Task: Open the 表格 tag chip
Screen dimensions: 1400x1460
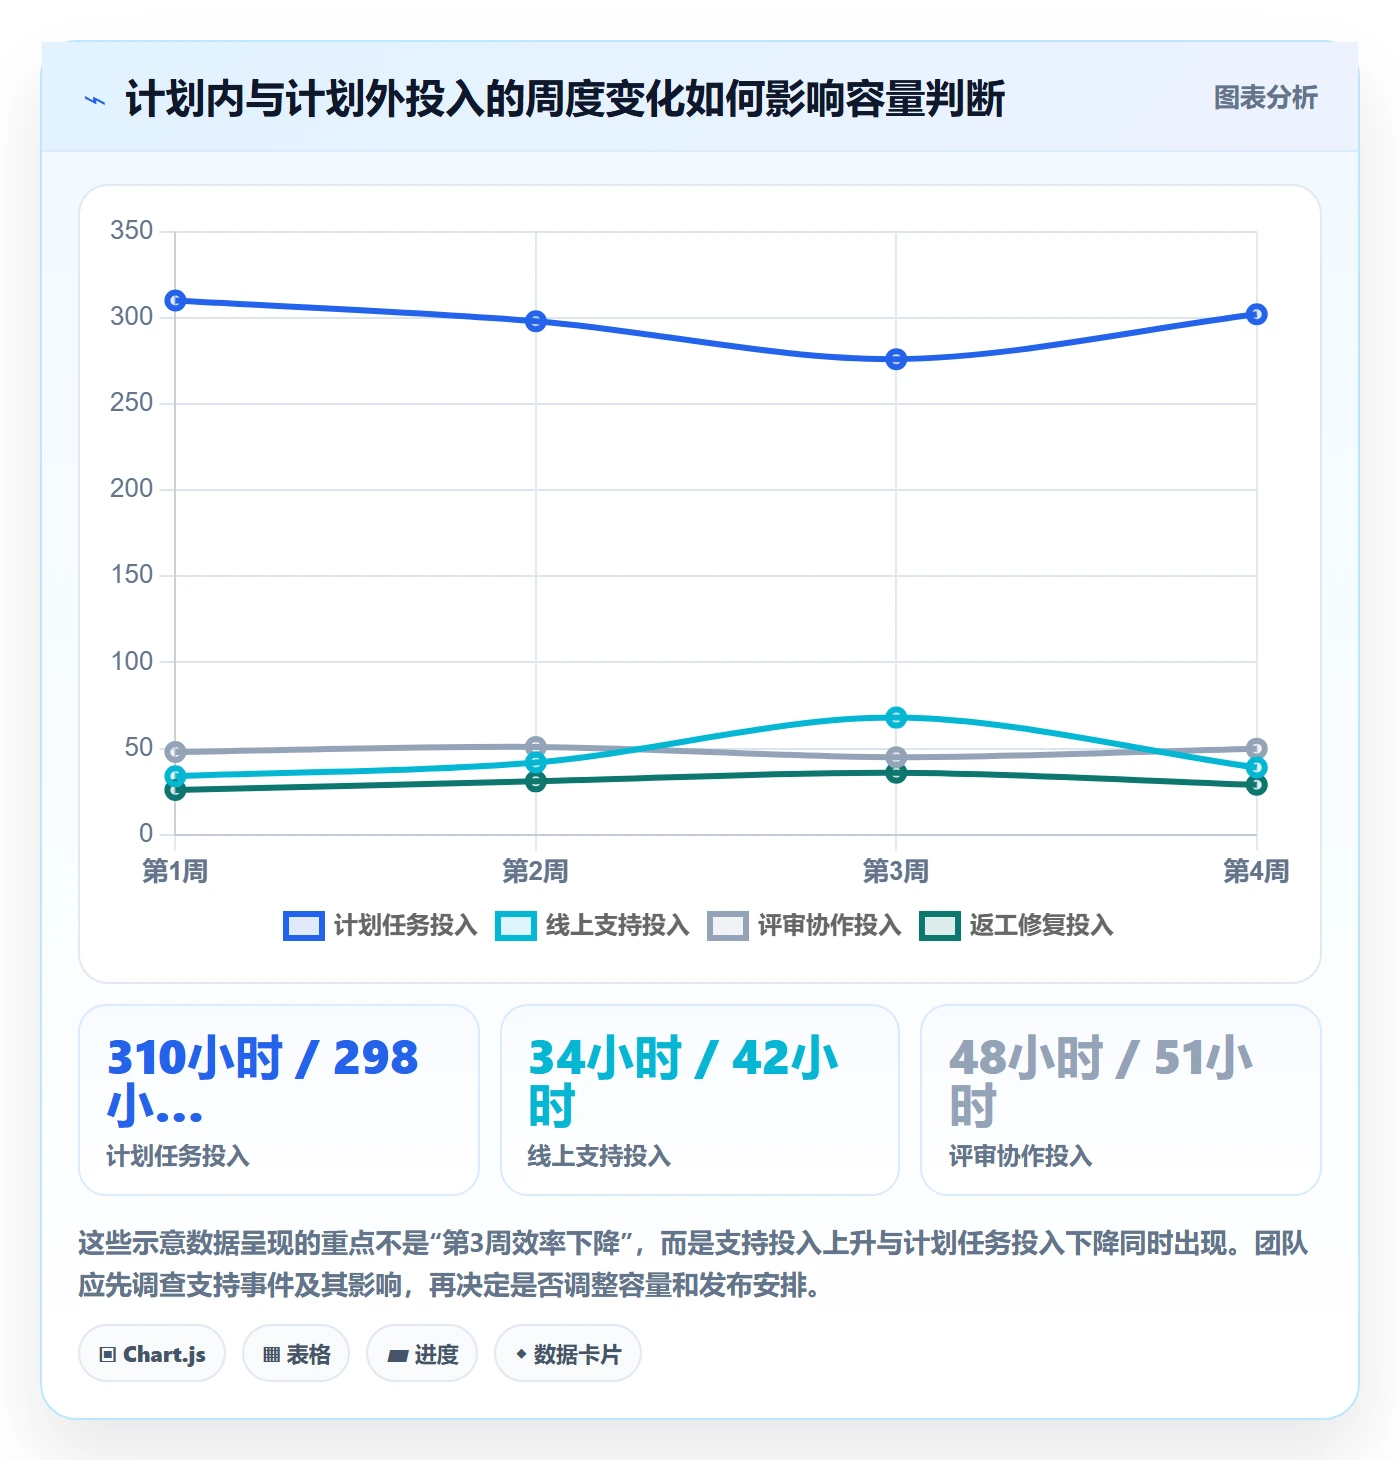Action: 296,1354
